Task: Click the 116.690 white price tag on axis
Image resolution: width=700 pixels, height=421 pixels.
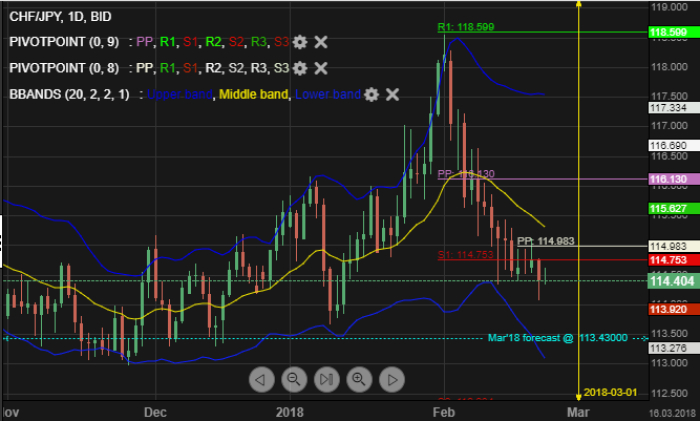Action: [x=674, y=145]
